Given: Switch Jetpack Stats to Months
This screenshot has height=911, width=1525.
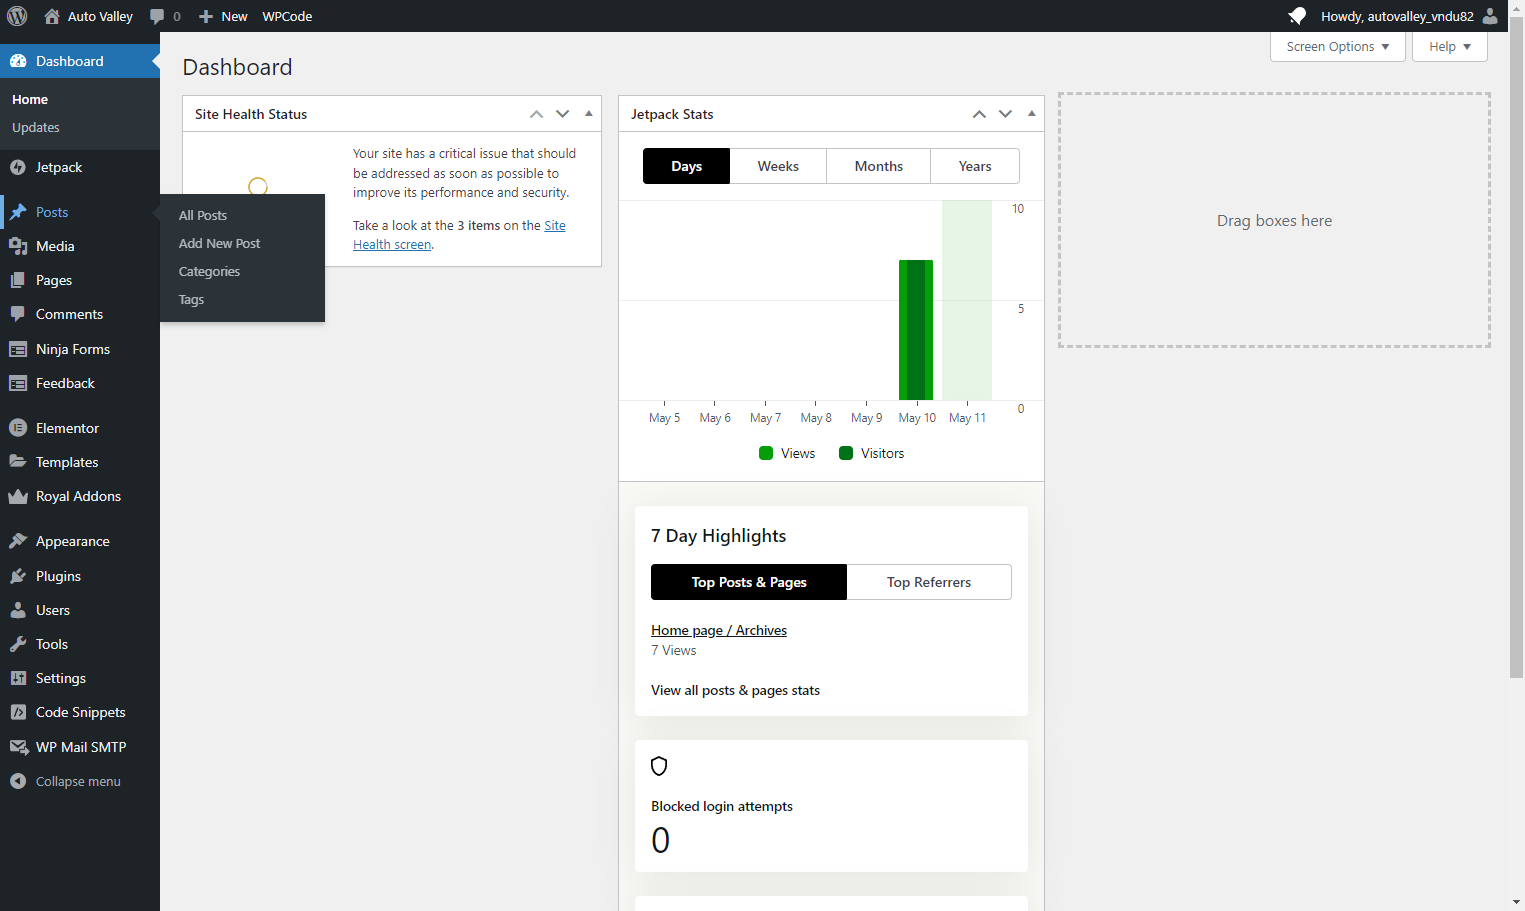Looking at the screenshot, I should point(879,166).
